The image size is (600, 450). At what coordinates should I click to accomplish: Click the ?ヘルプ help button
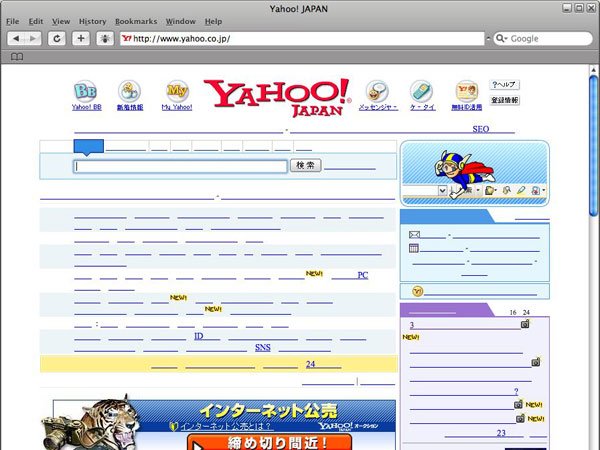point(504,85)
